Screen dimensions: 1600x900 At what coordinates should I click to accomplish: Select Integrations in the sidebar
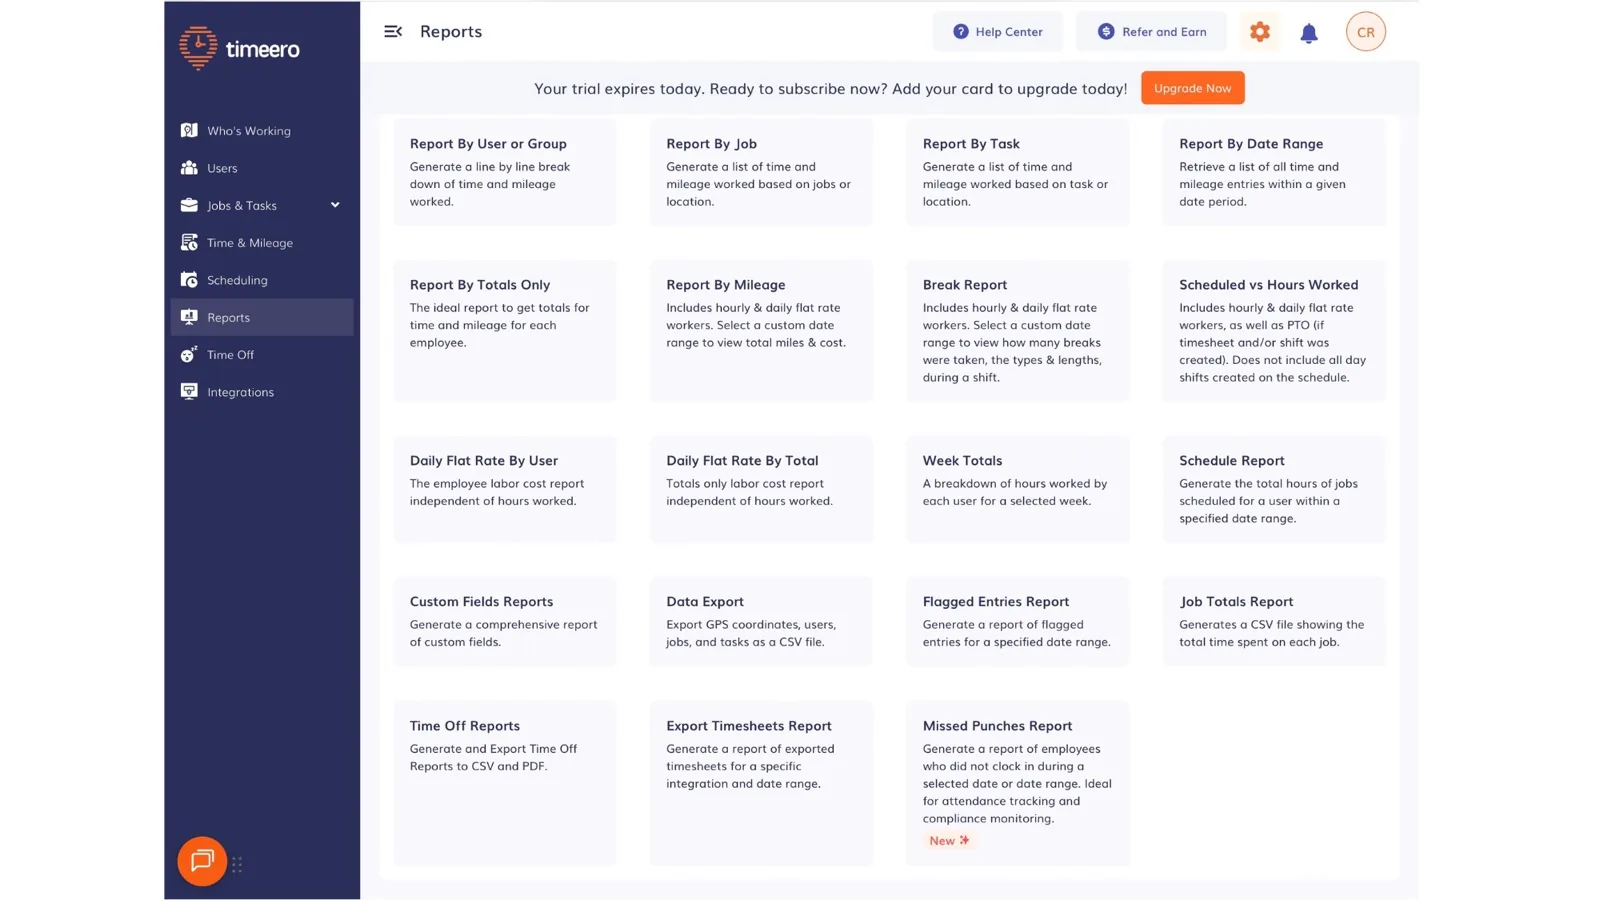[x=262, y=392]
